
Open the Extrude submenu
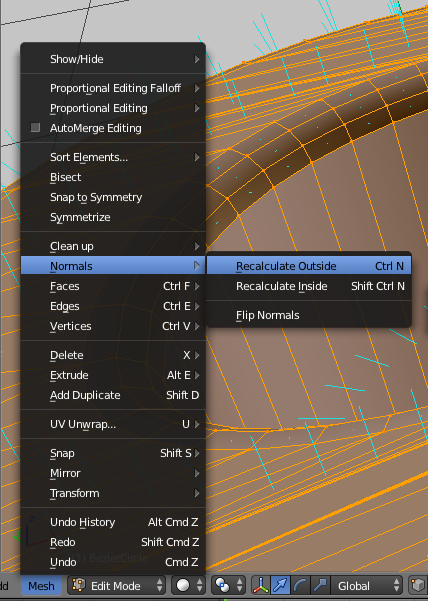113,375
